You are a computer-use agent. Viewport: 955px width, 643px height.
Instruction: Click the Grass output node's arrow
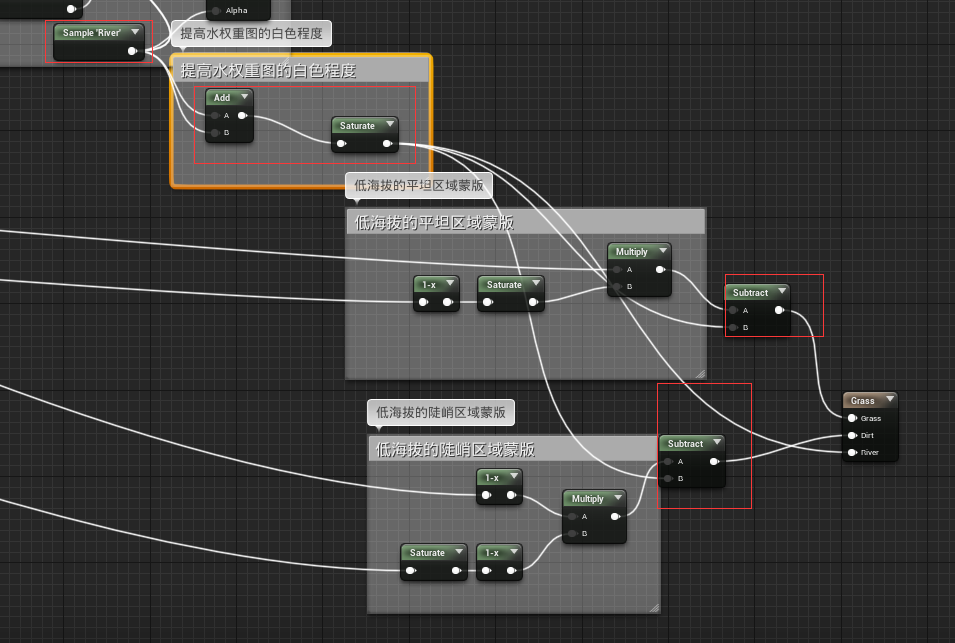click(890, 399)
